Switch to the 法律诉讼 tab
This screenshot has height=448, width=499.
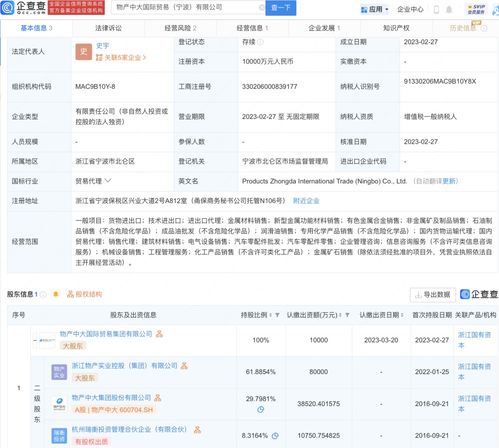coord(109,28)
